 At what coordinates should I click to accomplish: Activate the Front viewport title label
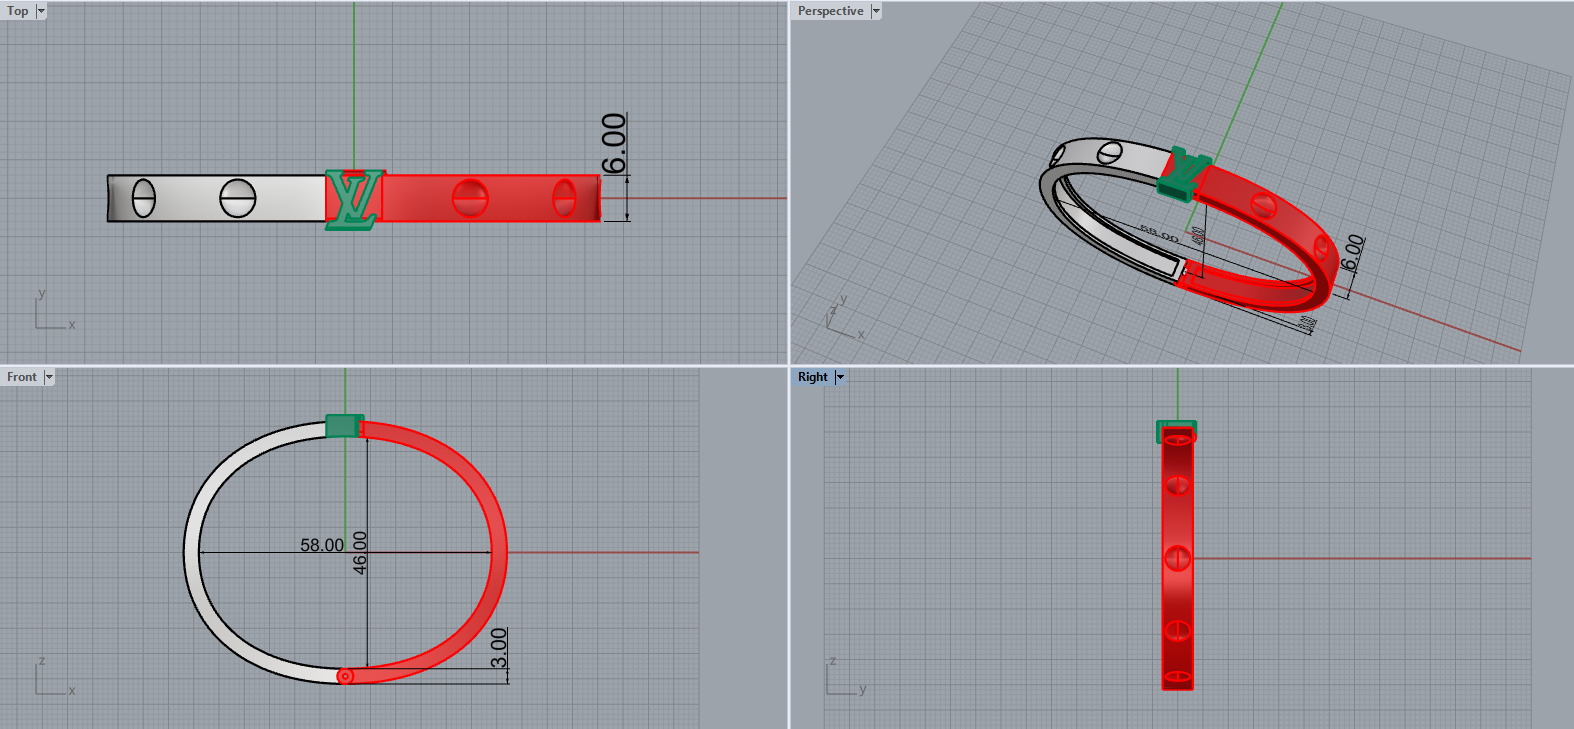coord(22,377)
